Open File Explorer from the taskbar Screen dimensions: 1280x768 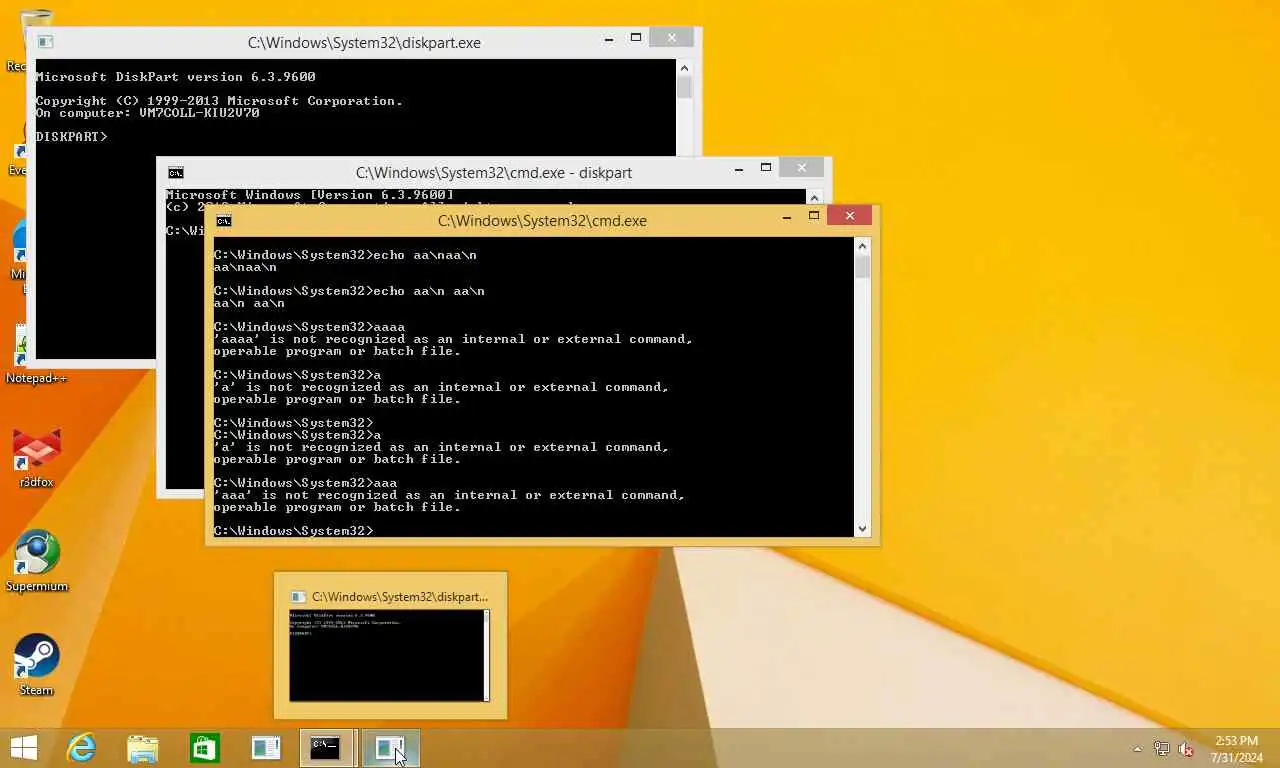[x=143, y=747]
